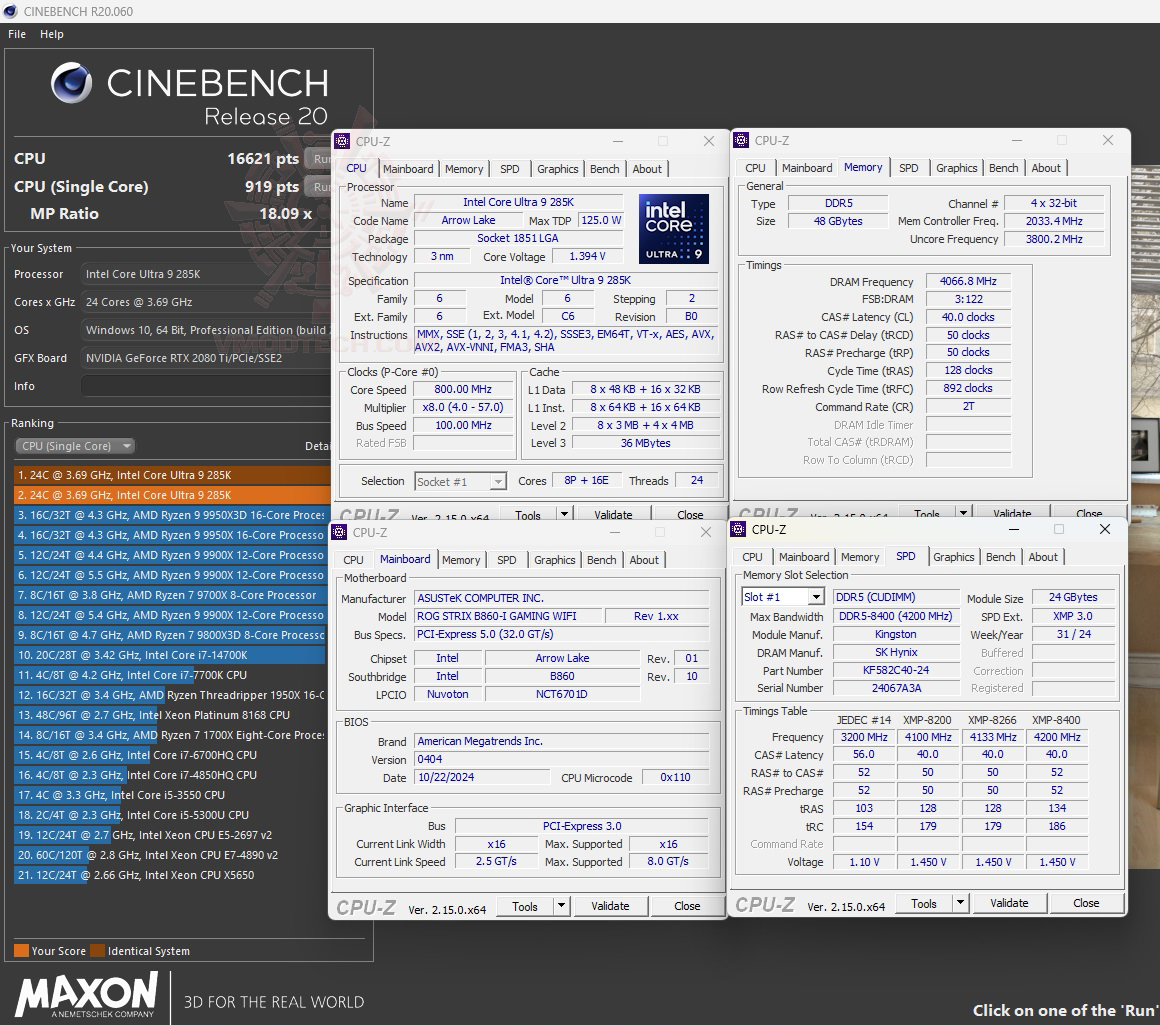Click the Processor field Intel Core Ultra 9 285K
Image resolution: width=1160 pixels, height=1025 pixels.
[x=206, y=274]
